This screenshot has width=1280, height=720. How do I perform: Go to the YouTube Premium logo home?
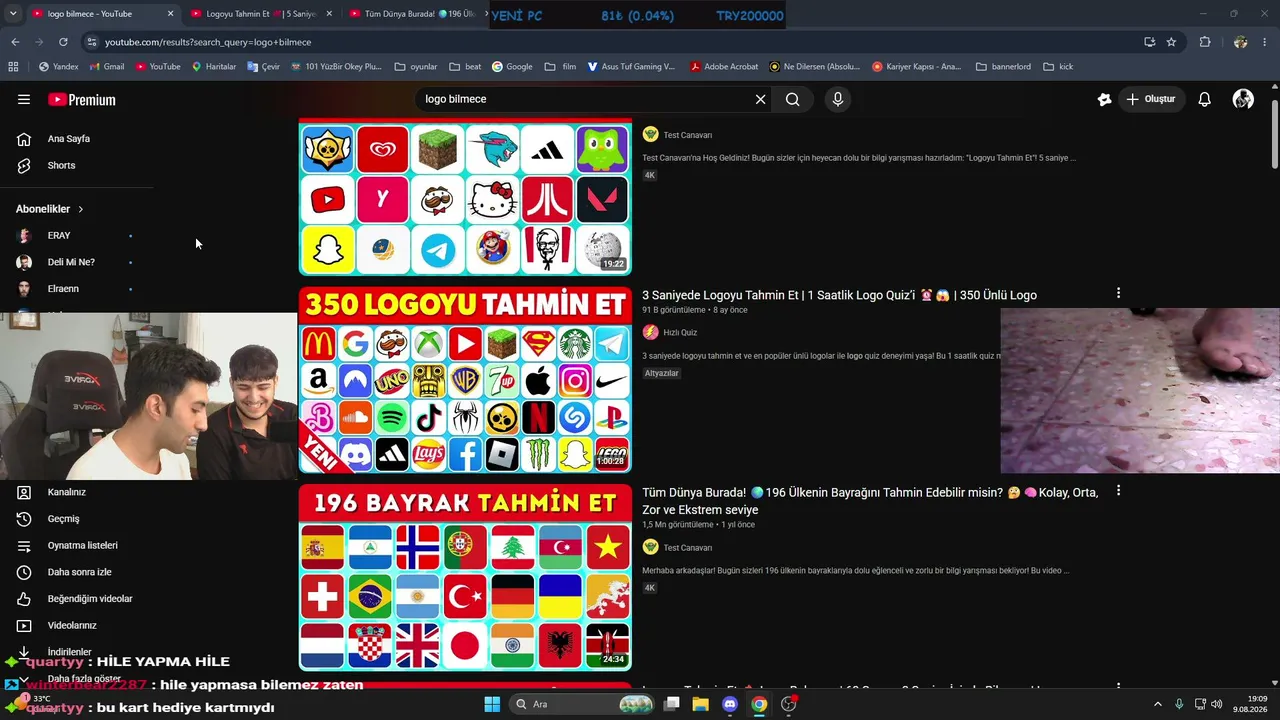click(82, 100)
